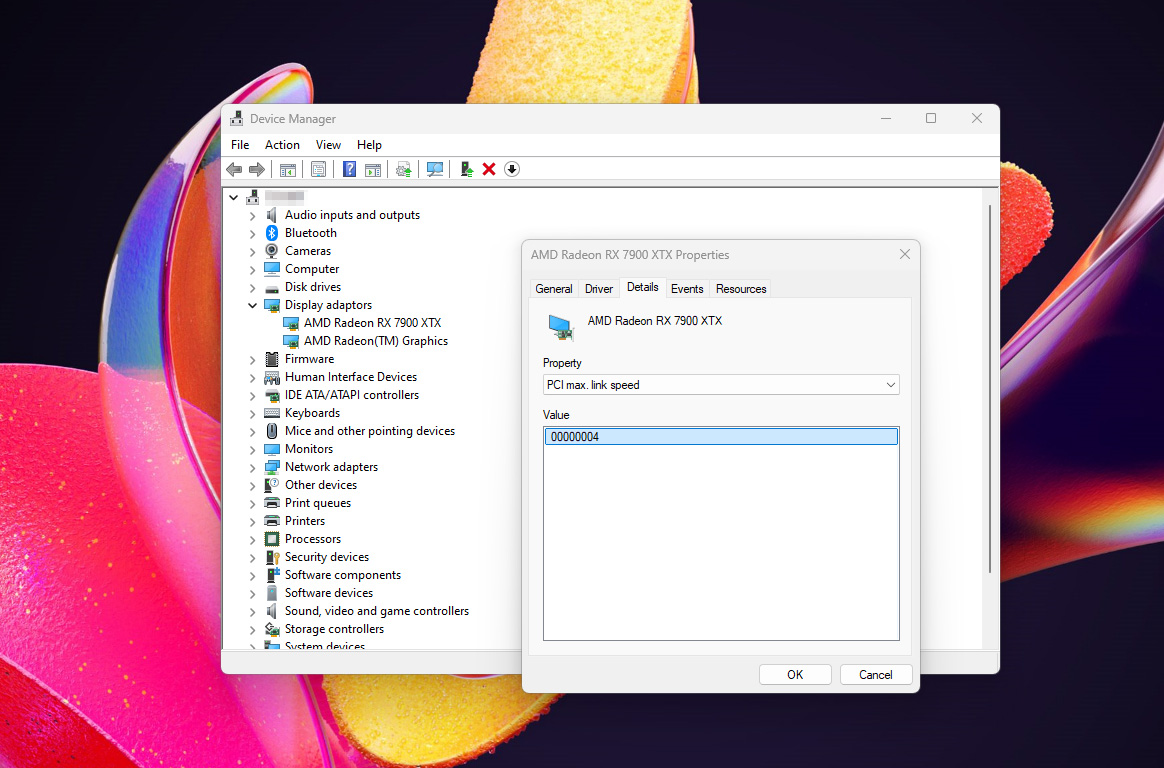Switch to the Events tab

click(687, 289)
